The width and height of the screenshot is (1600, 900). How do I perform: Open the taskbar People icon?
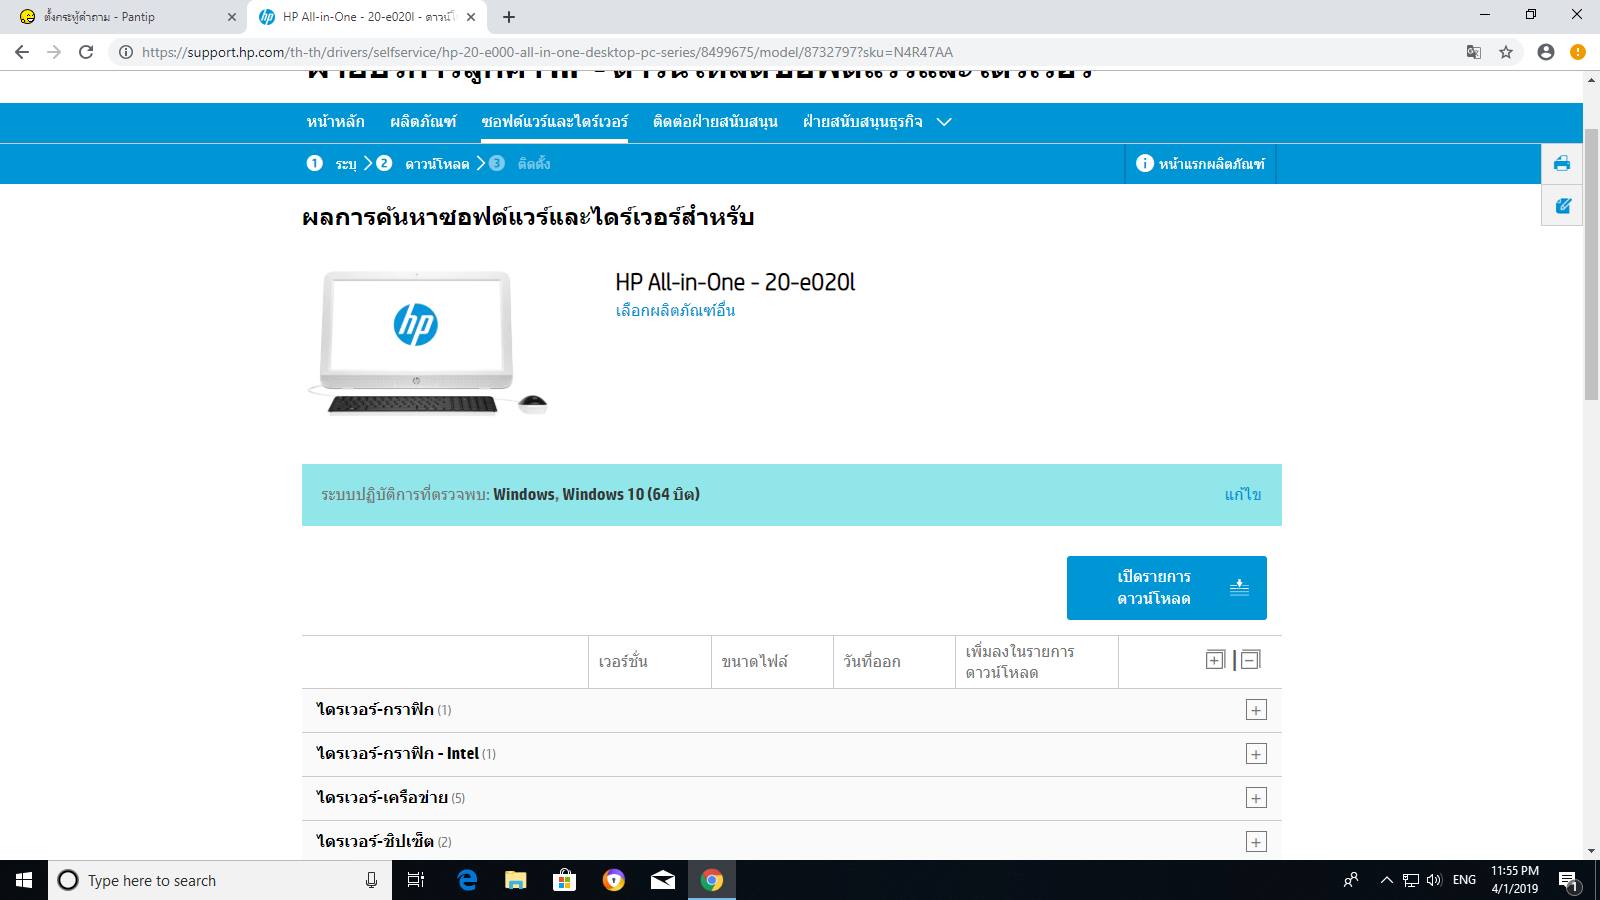[1350, 880]
